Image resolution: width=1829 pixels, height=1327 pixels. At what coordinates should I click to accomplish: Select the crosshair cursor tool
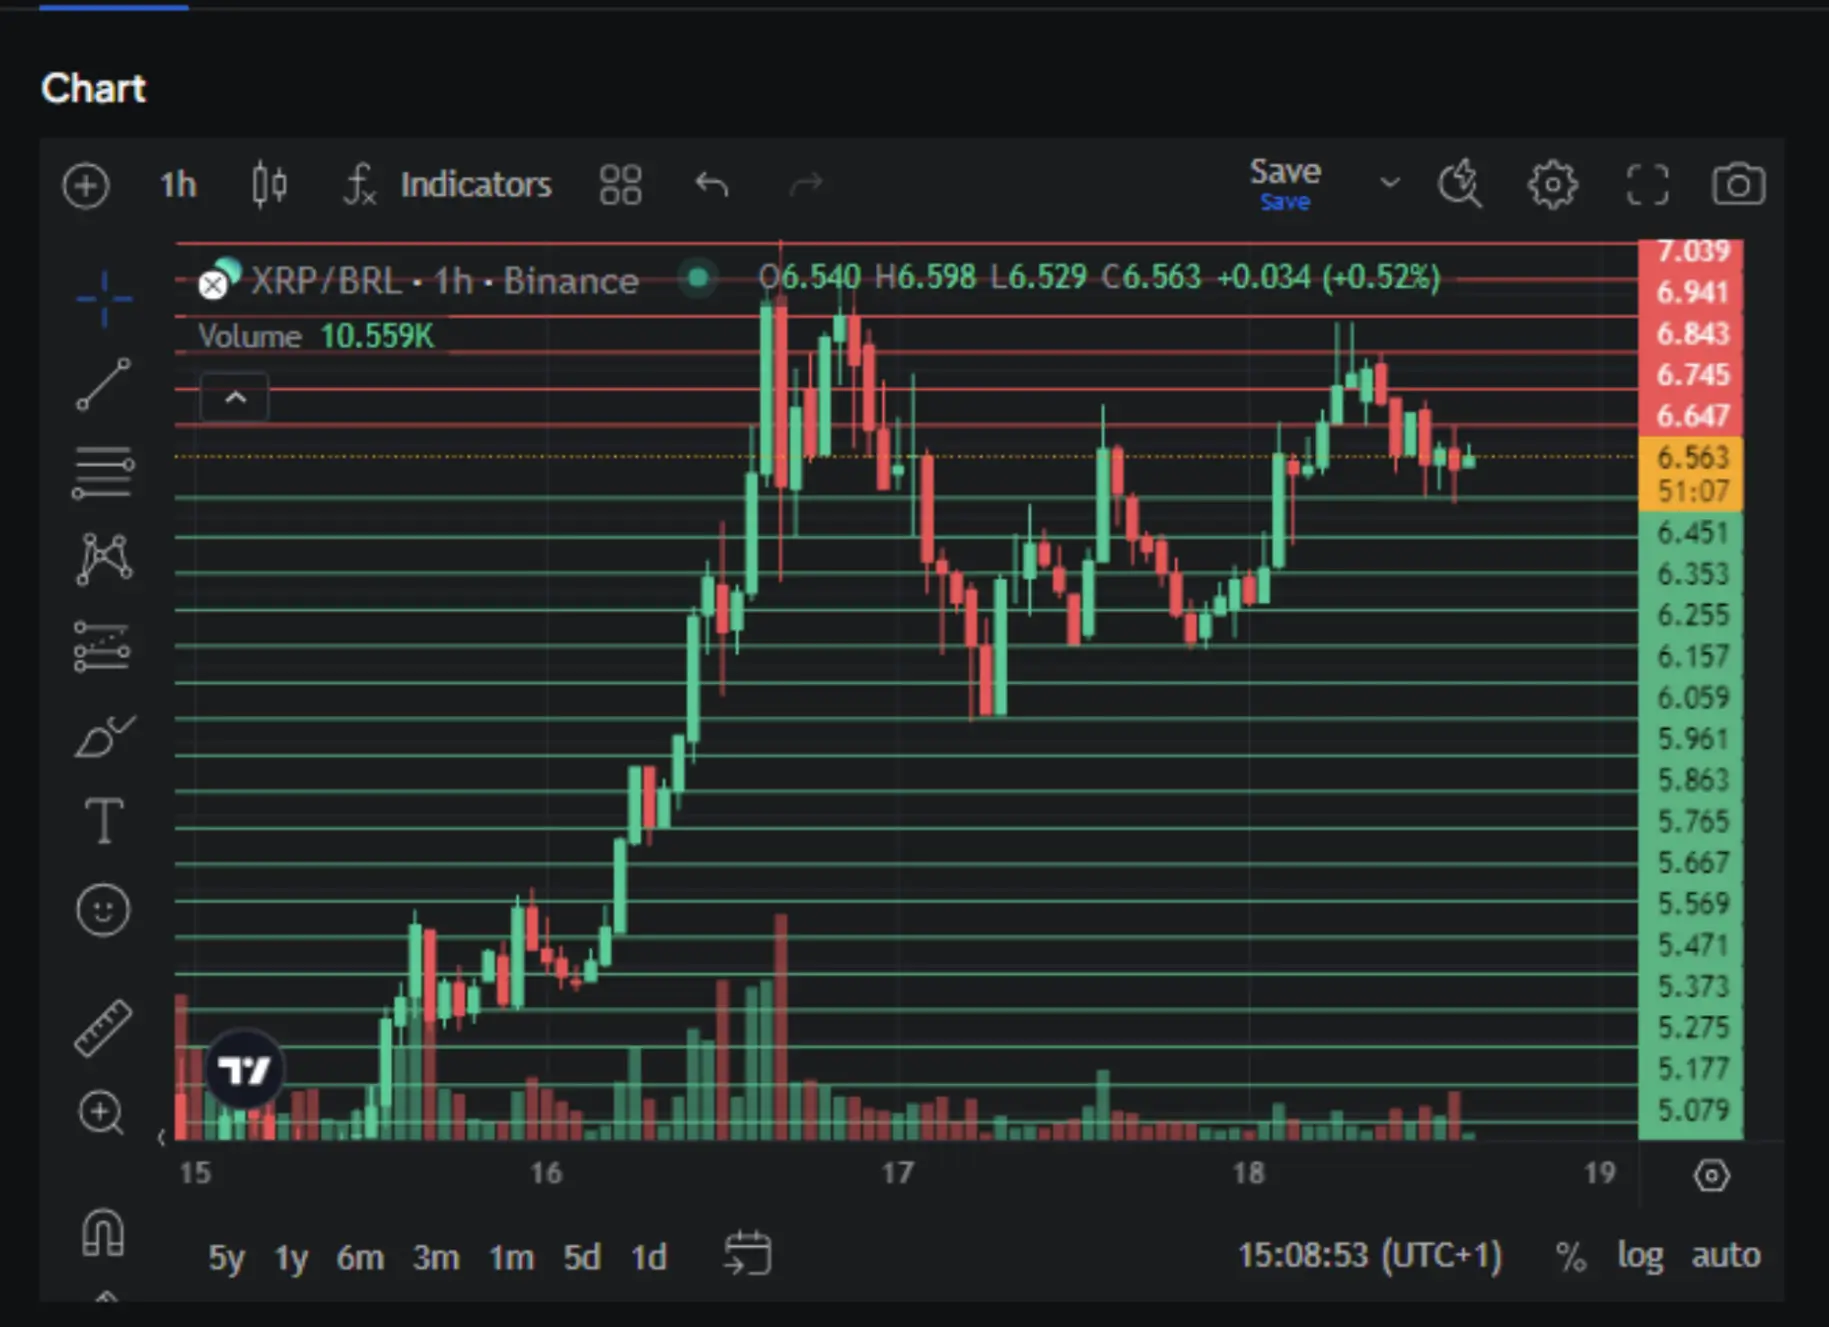102,298
